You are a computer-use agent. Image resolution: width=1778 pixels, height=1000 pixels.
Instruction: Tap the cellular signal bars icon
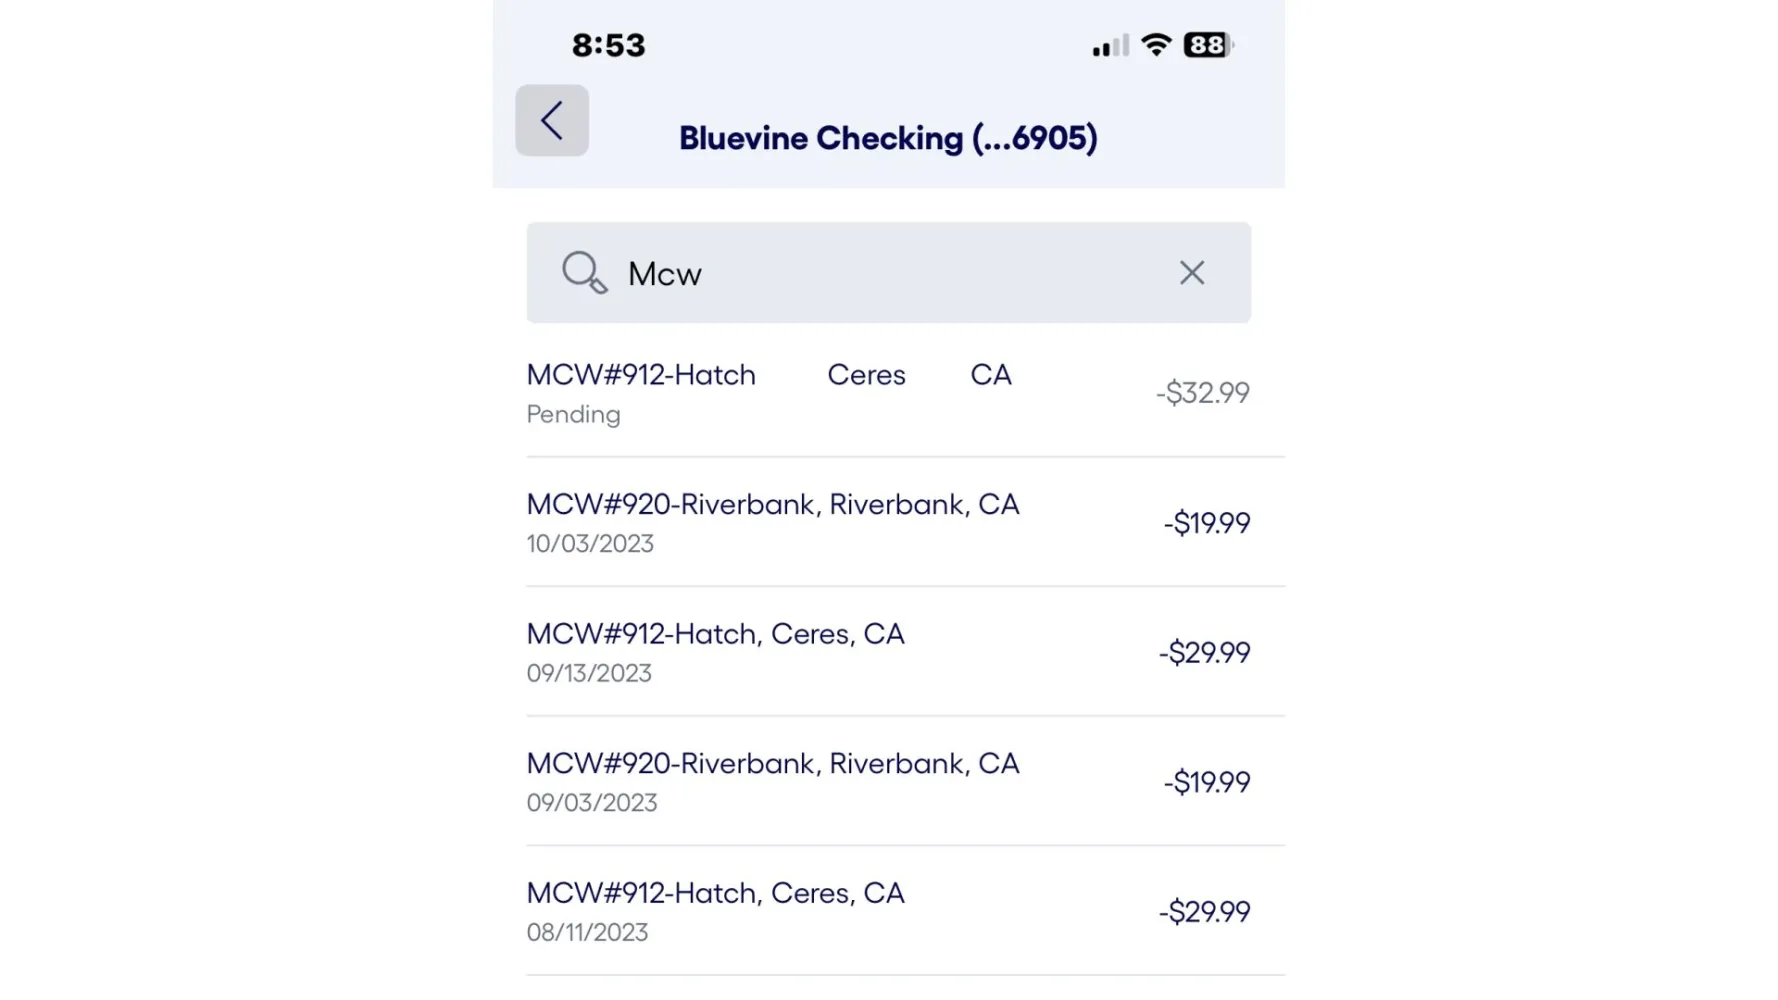click(x=1110, y=46)
